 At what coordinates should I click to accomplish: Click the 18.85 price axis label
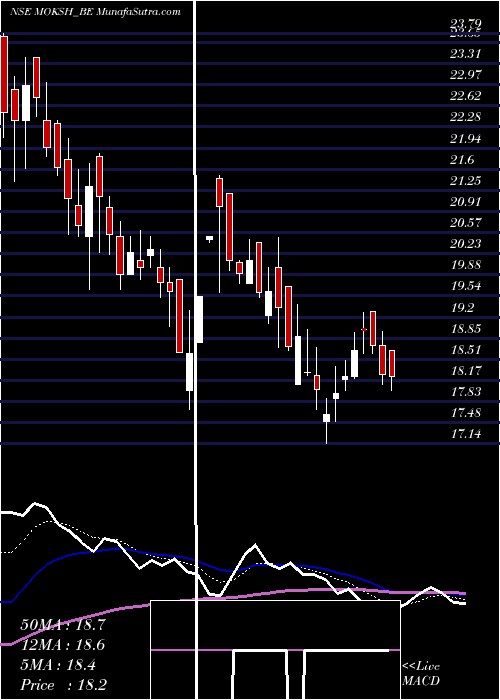pyautogui.click(x=466, y=329)
